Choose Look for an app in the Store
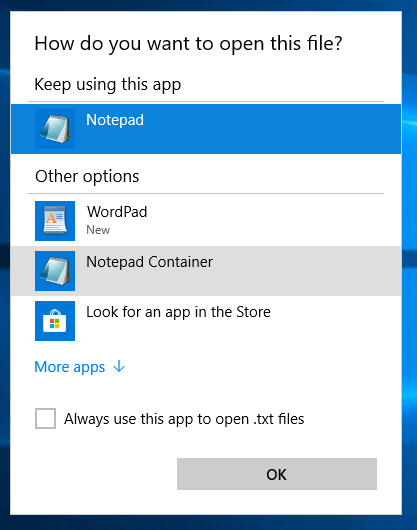The width and height of the screenshot is (417, 530). click(206, 321)
